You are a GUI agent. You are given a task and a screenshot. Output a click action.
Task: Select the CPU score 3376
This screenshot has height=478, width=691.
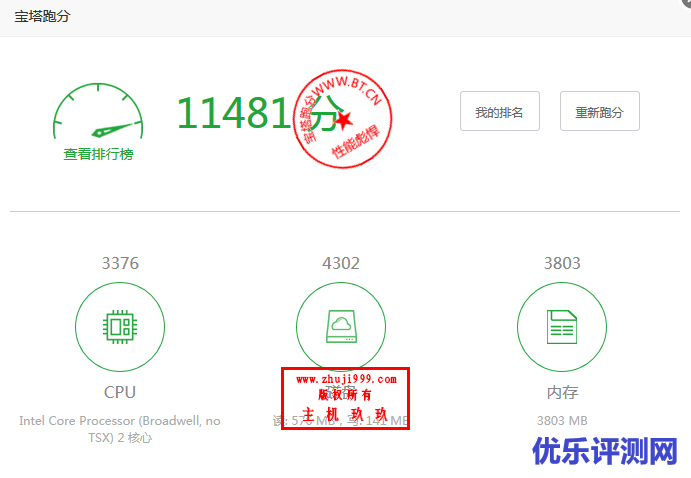(120, 263)
